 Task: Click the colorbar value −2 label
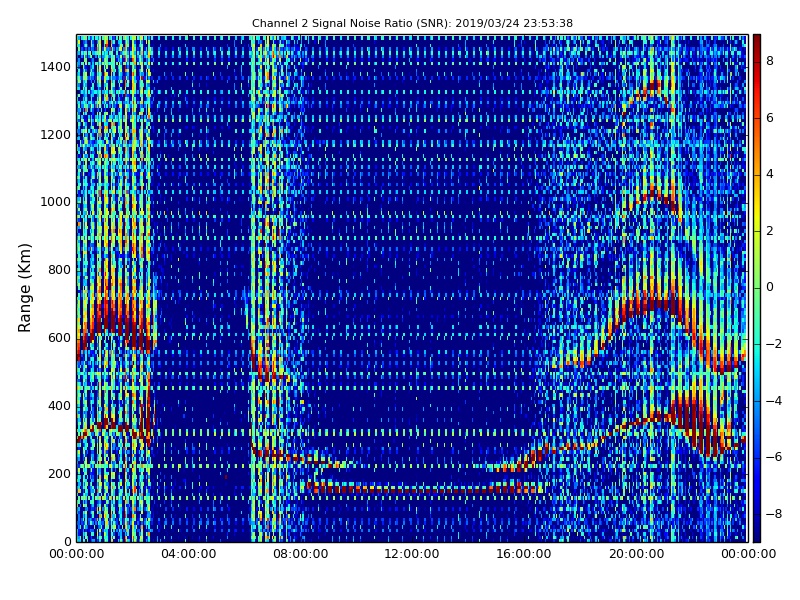click(x=774, y=344)
